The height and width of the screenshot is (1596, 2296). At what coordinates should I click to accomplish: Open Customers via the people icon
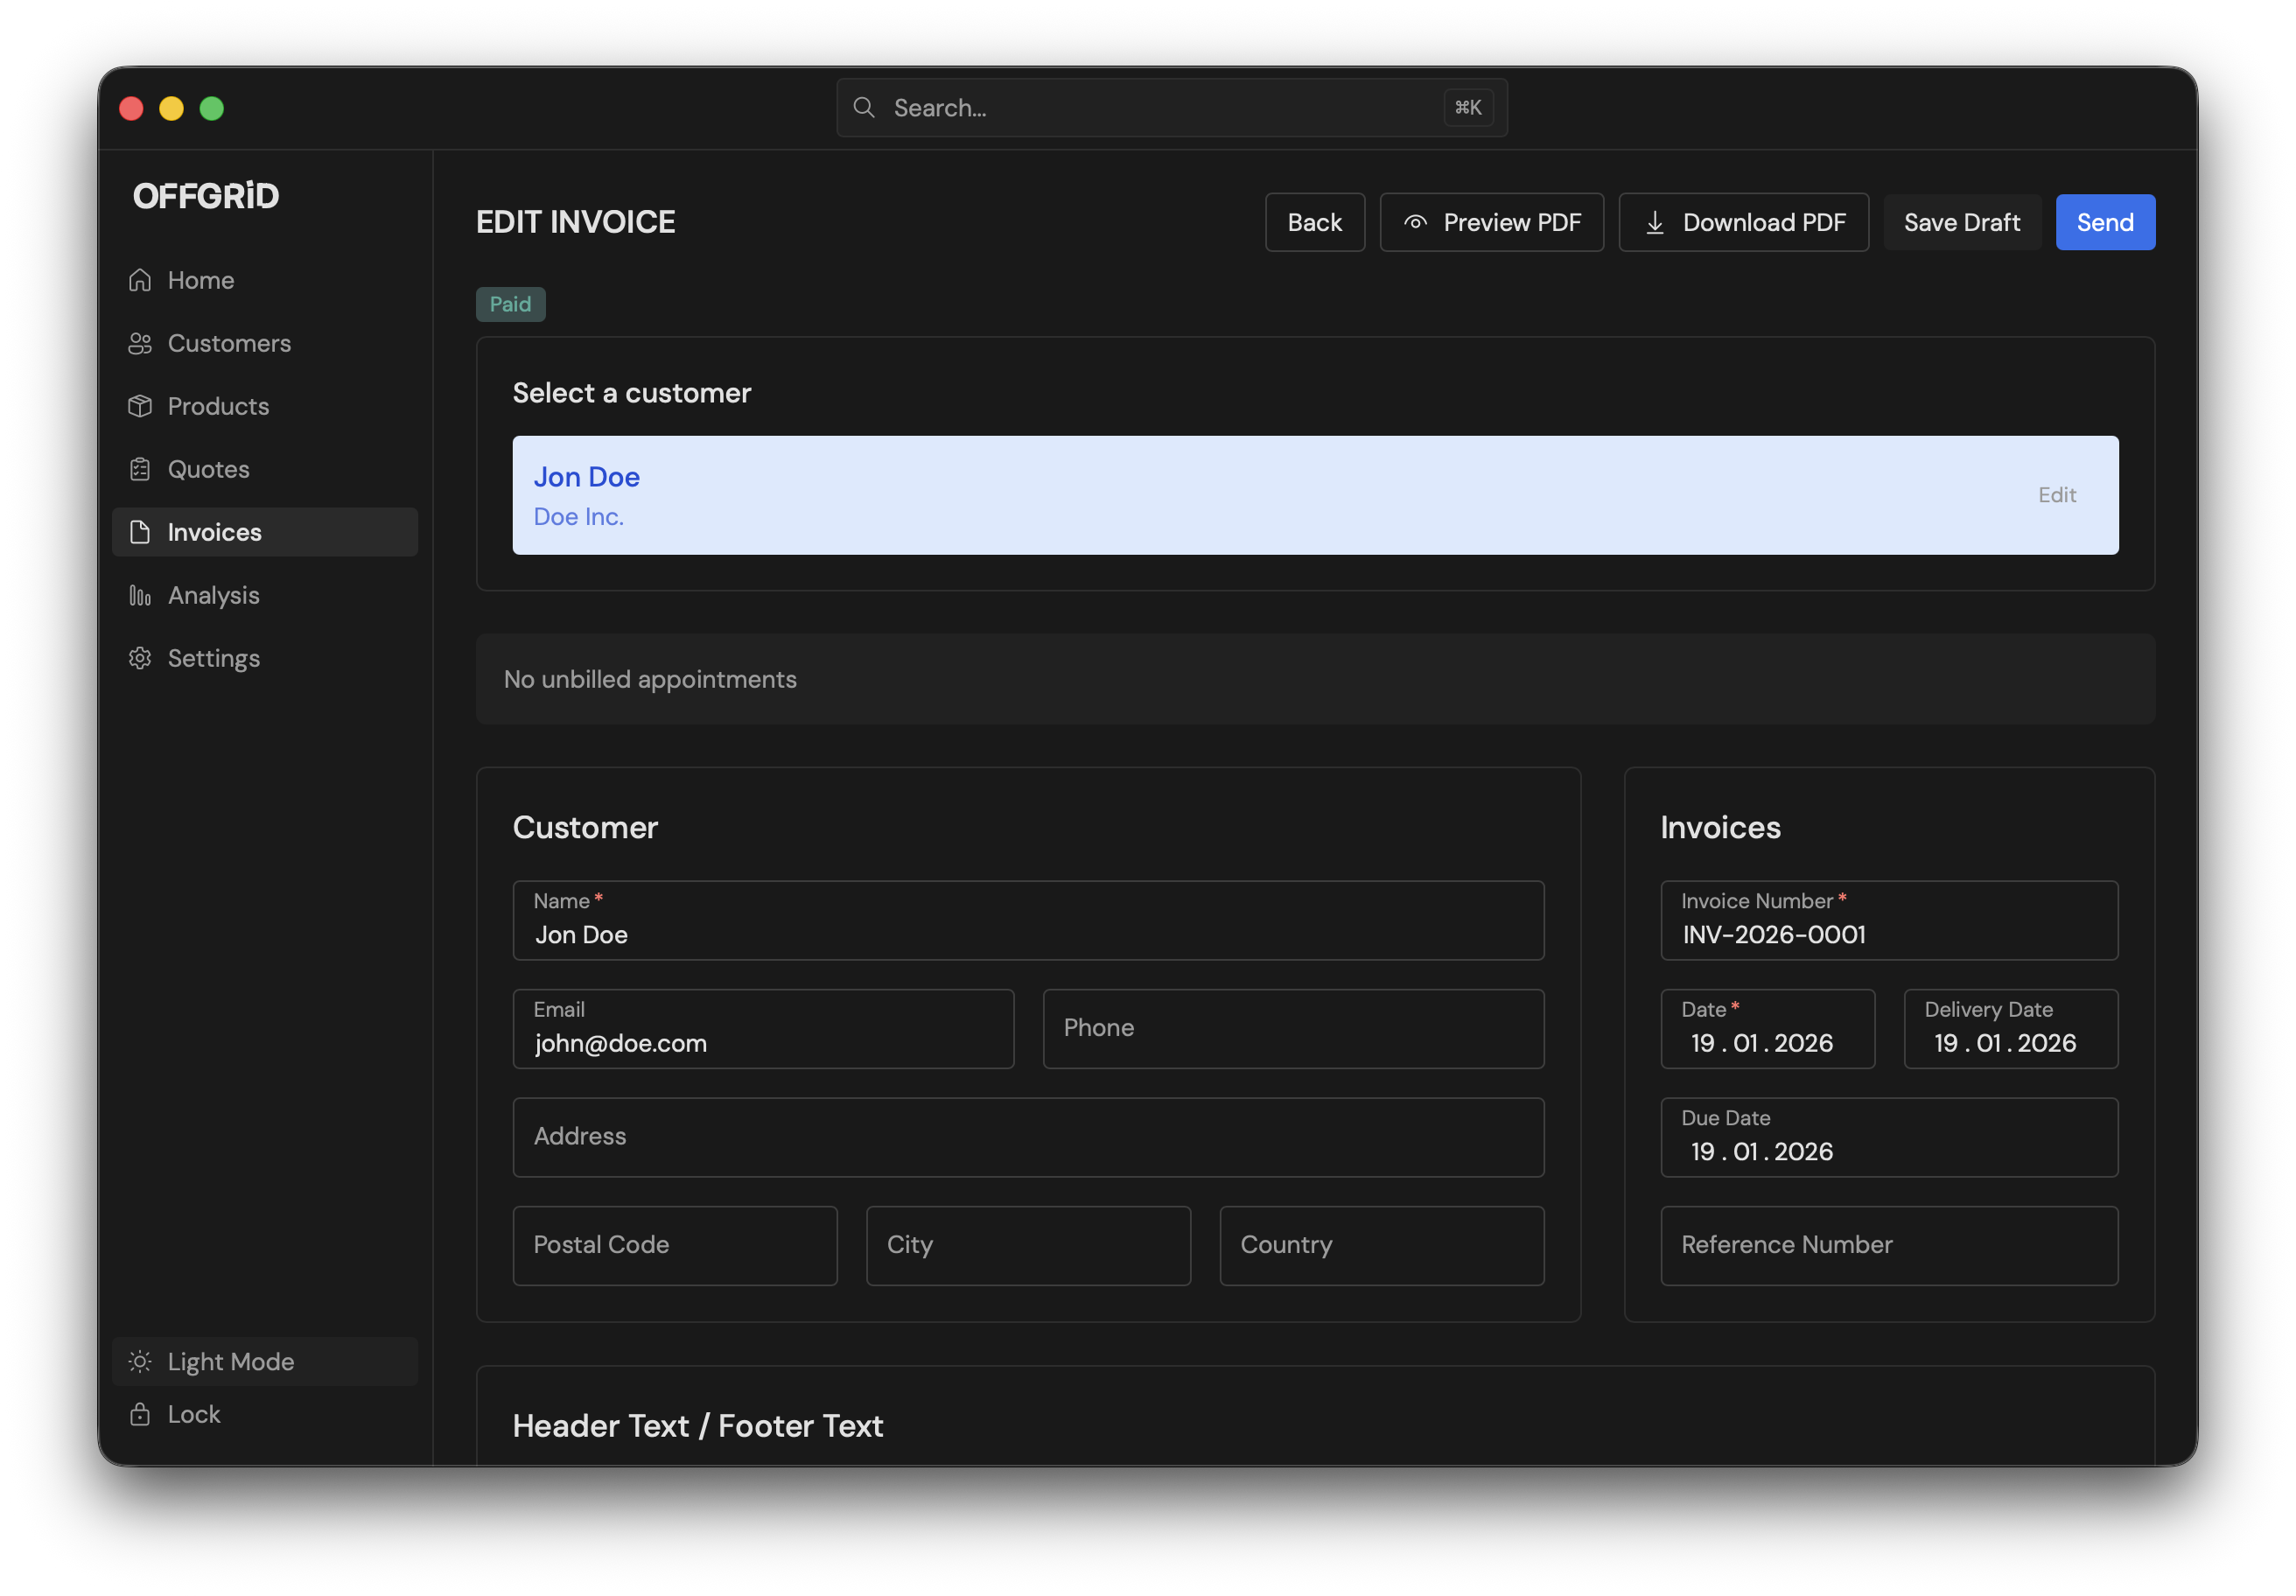[x=140, y=343]
